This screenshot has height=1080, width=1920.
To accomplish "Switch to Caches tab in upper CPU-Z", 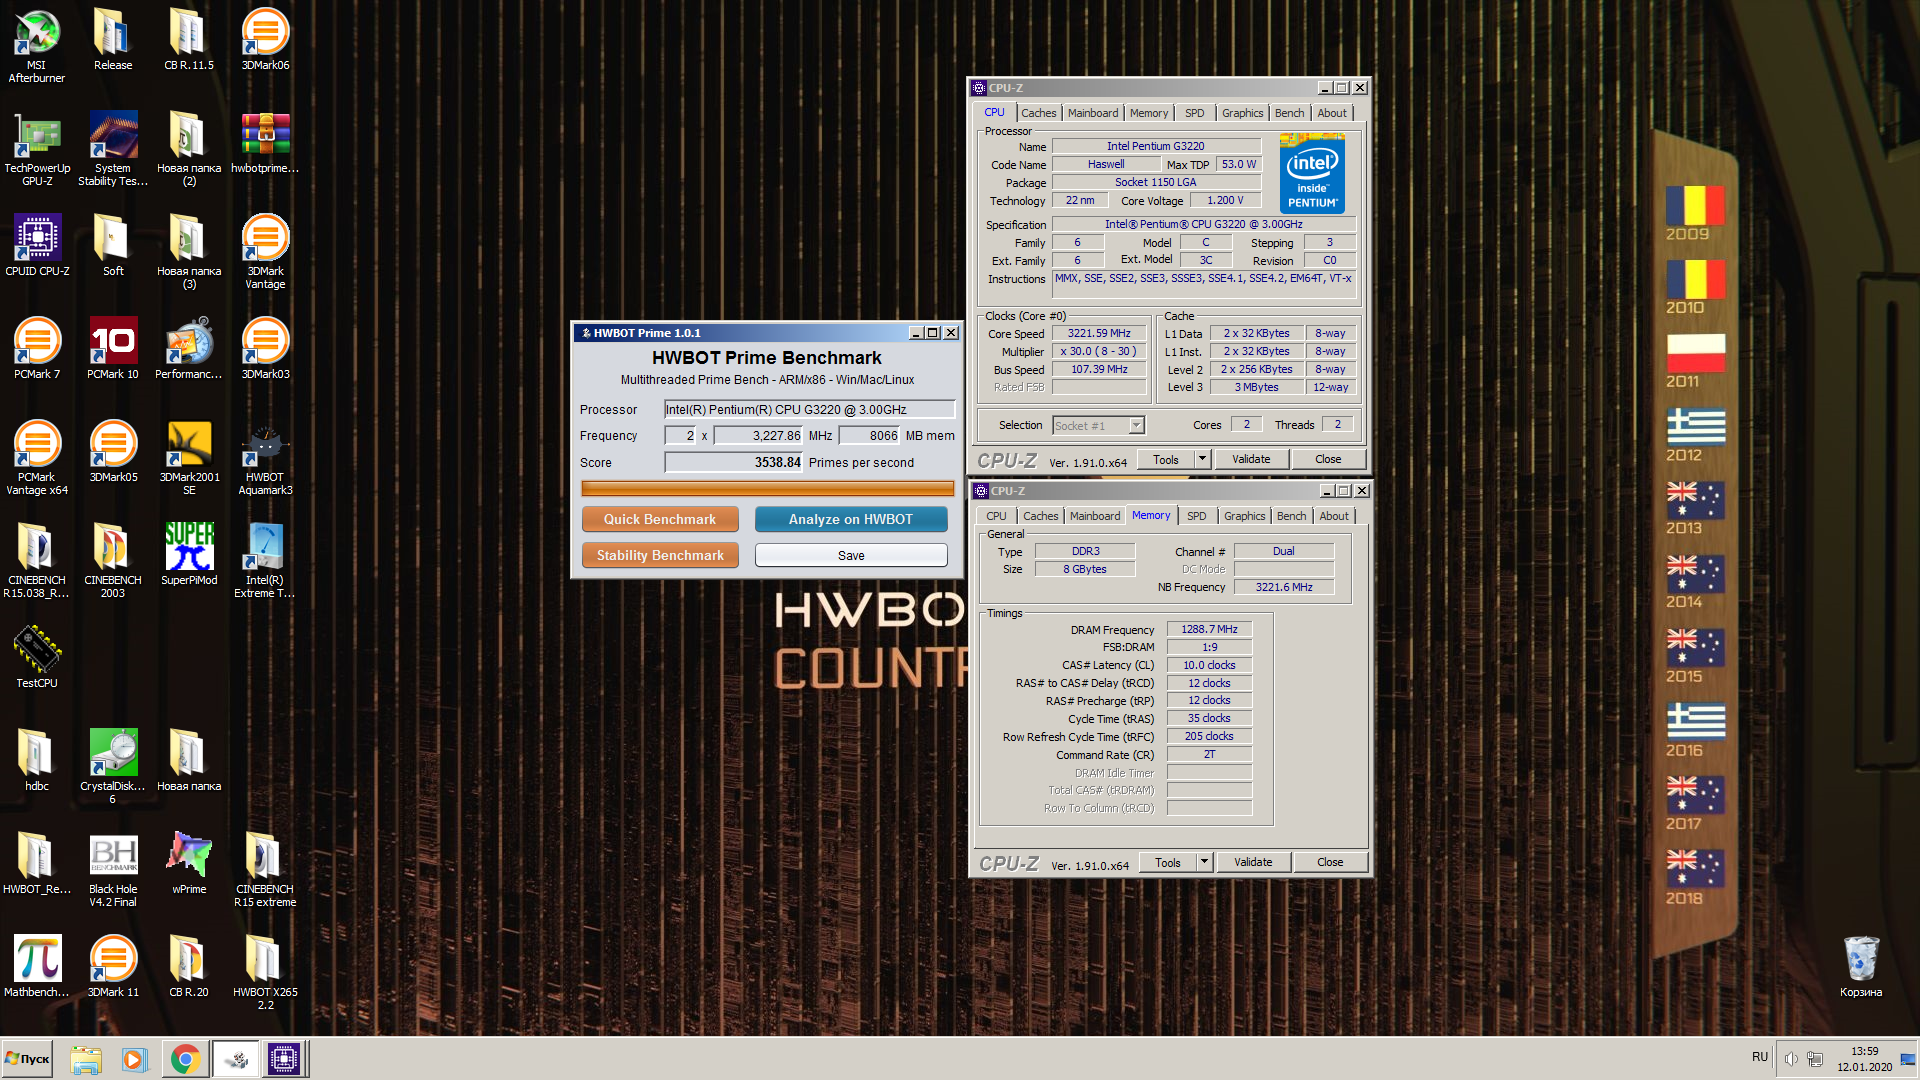I will 1038,113.
